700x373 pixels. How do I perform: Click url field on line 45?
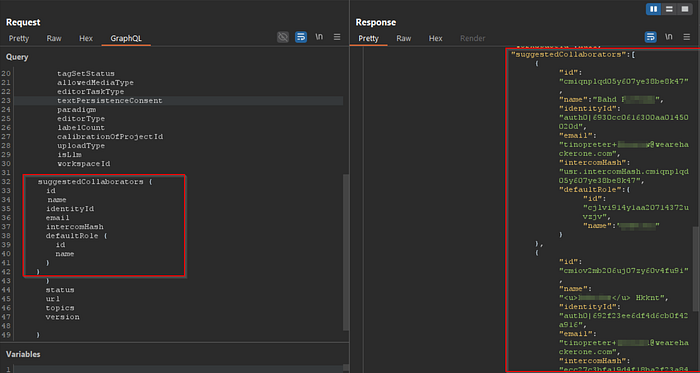[x=53, y=299]
